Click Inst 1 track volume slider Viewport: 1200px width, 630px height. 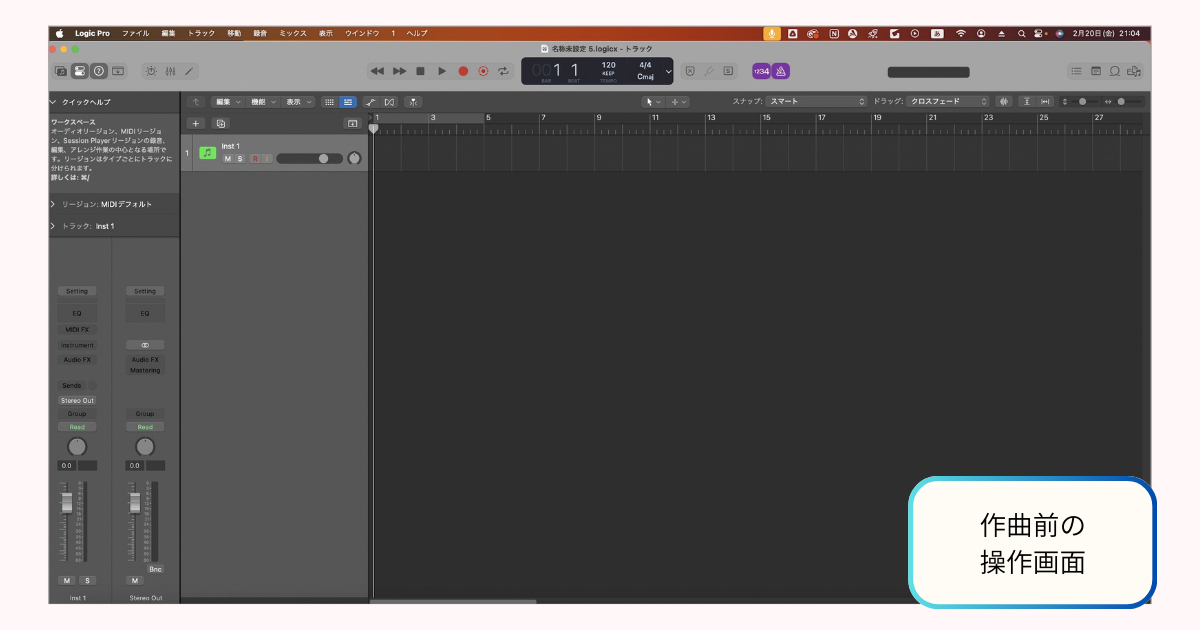308,159
